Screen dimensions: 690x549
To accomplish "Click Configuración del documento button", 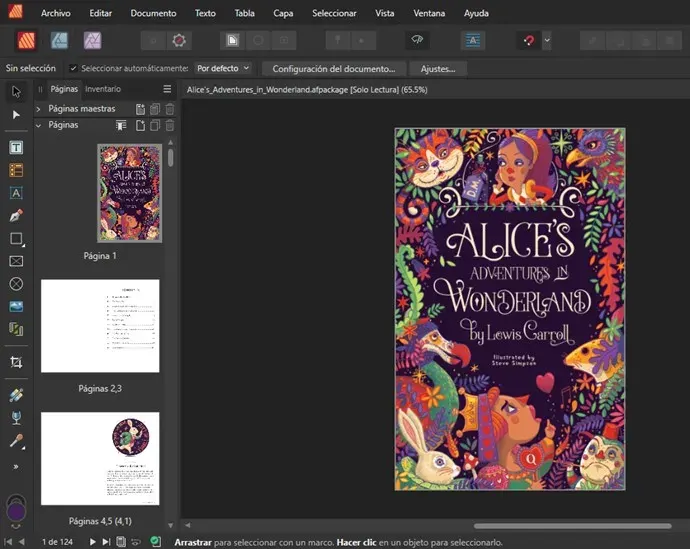I will (x=334, y=69).
